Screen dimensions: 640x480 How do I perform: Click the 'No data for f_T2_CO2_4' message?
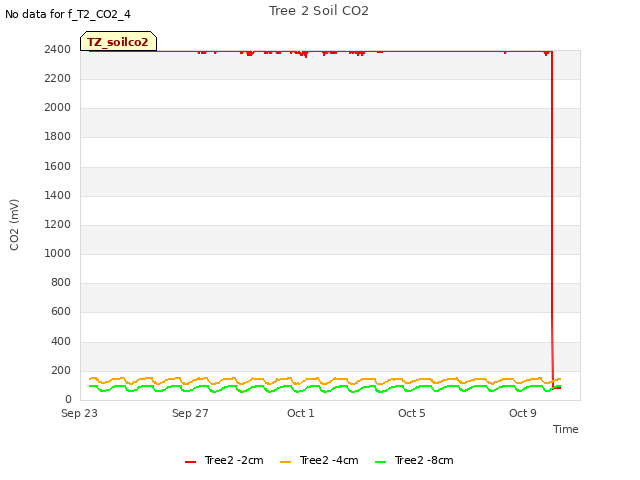coord(68,14)
